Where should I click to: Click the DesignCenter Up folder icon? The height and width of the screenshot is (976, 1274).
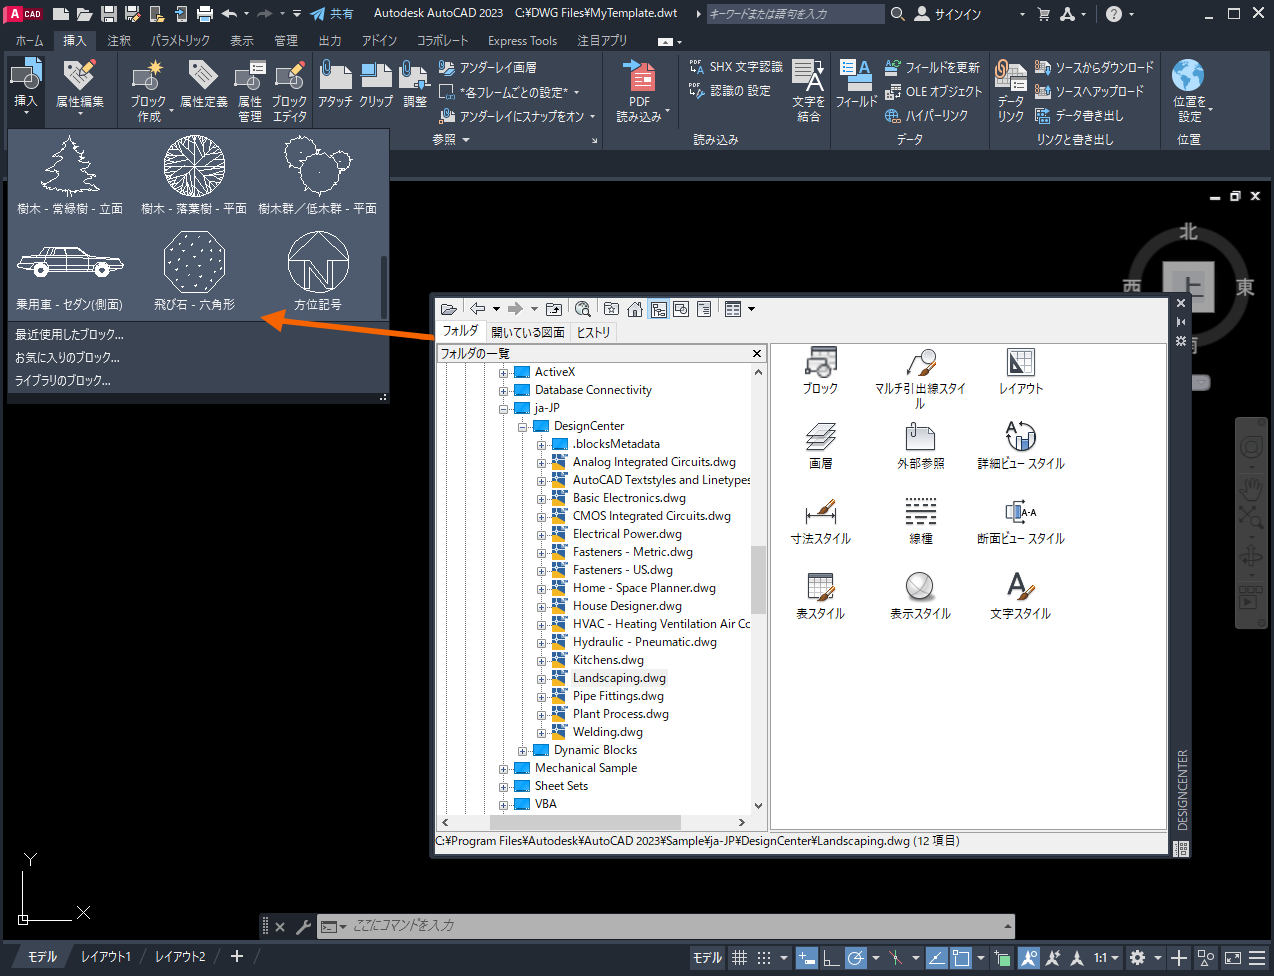[x=554, y=309]
